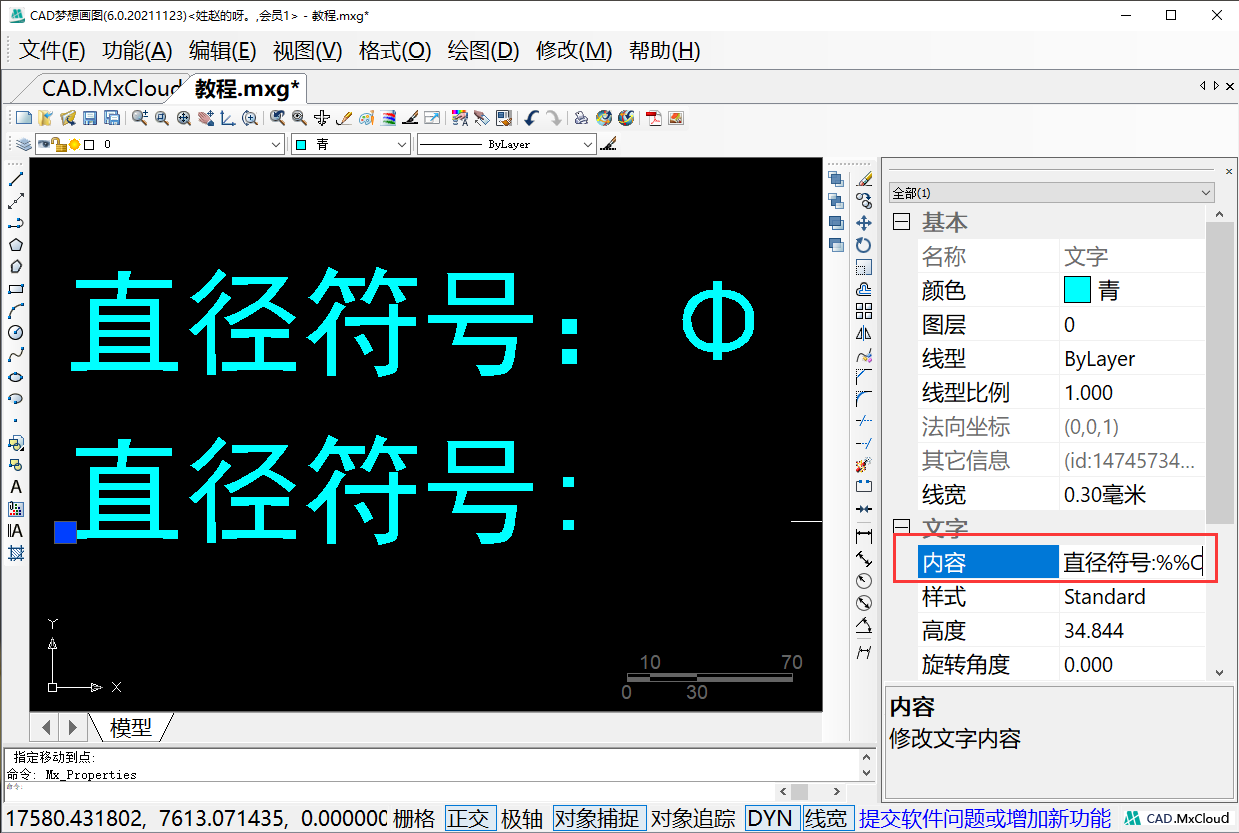
Task: Click the Move tool icon
Action: (x=864, y=223)
